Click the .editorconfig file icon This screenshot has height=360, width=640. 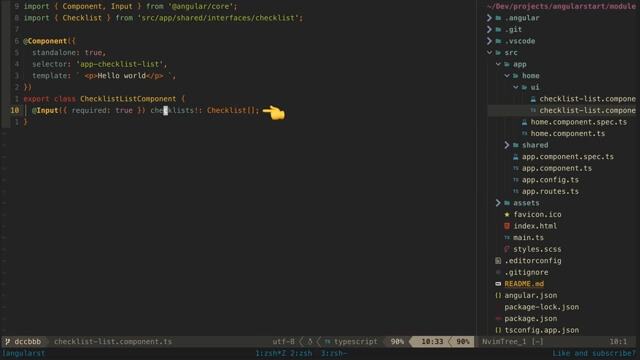point(498,260)
